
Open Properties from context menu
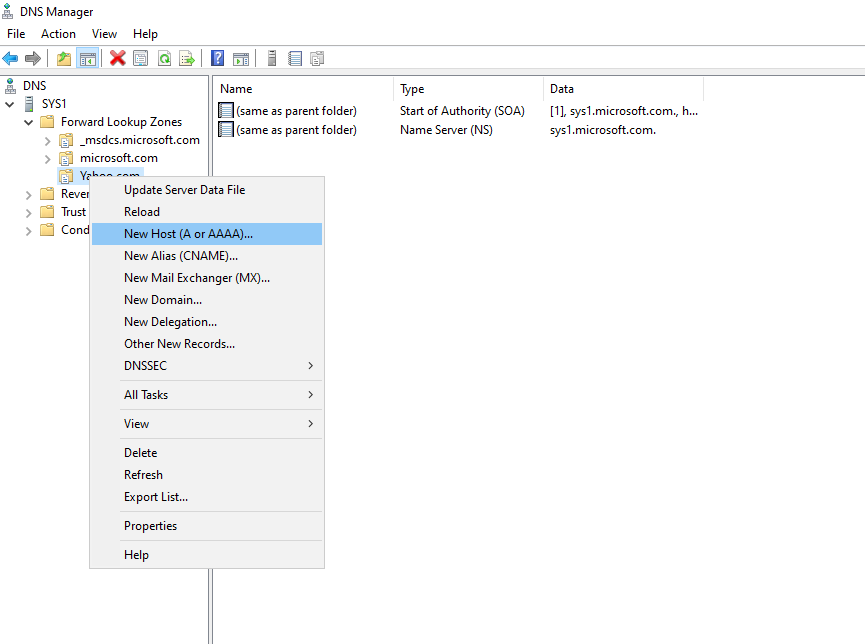click(x=207, y=526)
